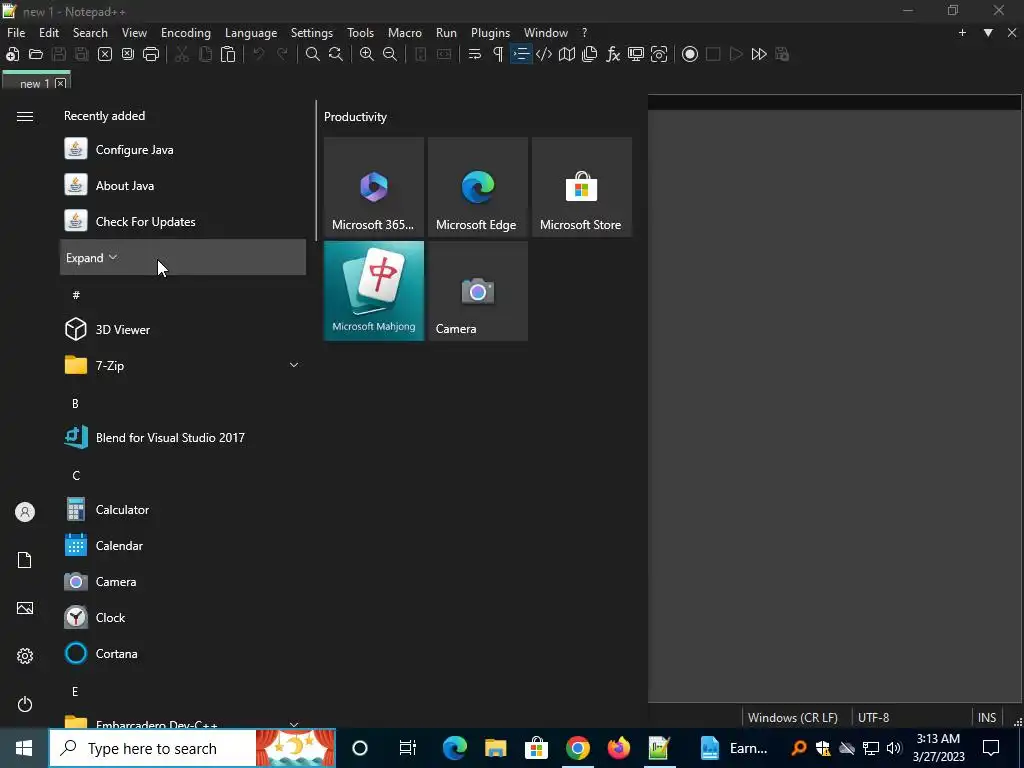
Task: Click the user-defined language code icon
Action: (x=543, y=54)
